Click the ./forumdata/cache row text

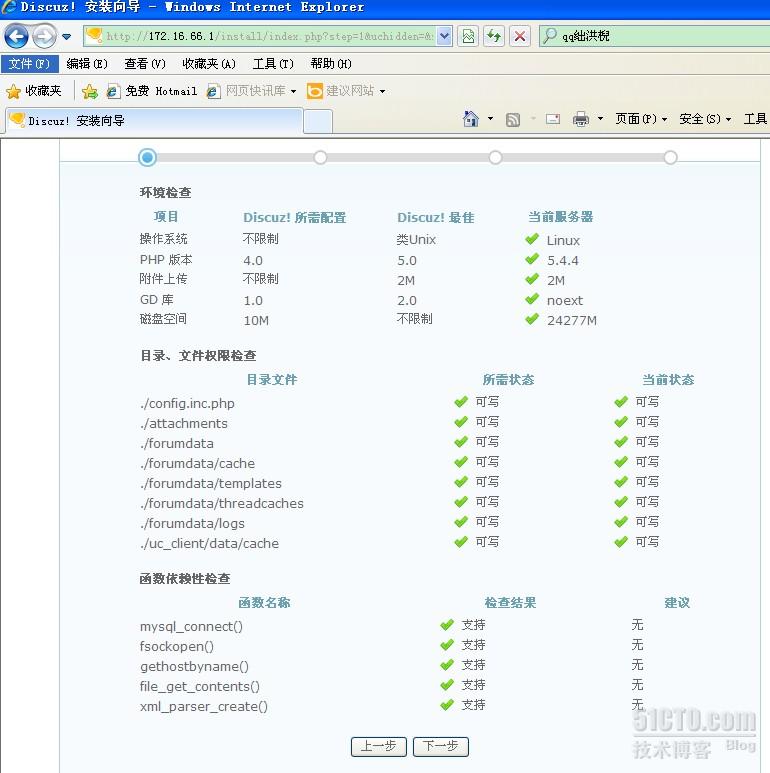pos(198,463)
